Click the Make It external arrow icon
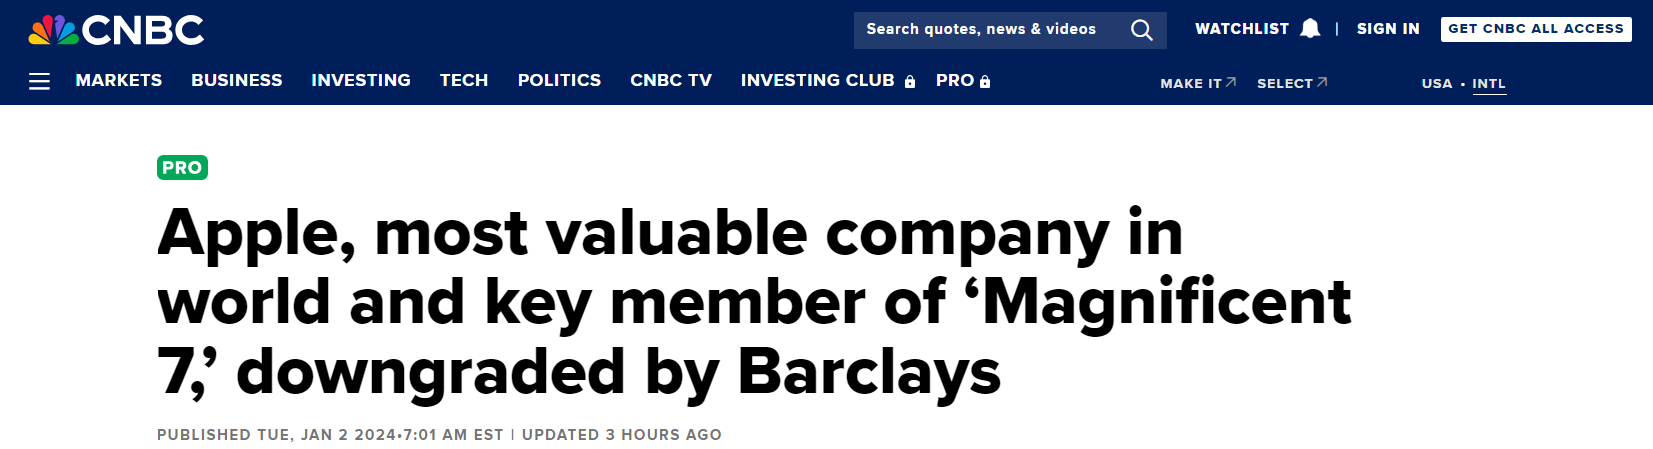This screenshot has width=1653, height=449. pos(1231,82)
